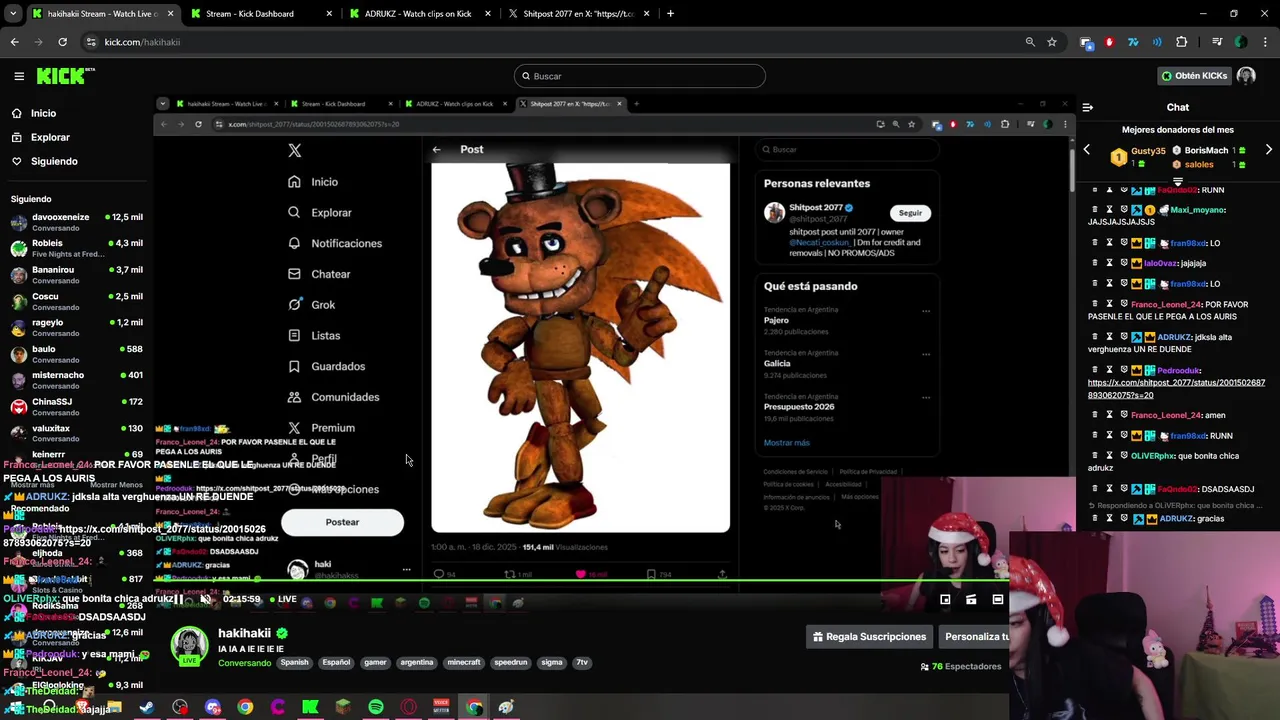This screenshot has width=1280, height=720.
Task: Open Kick app from the taskbar
Action: (x=310, y=707)
